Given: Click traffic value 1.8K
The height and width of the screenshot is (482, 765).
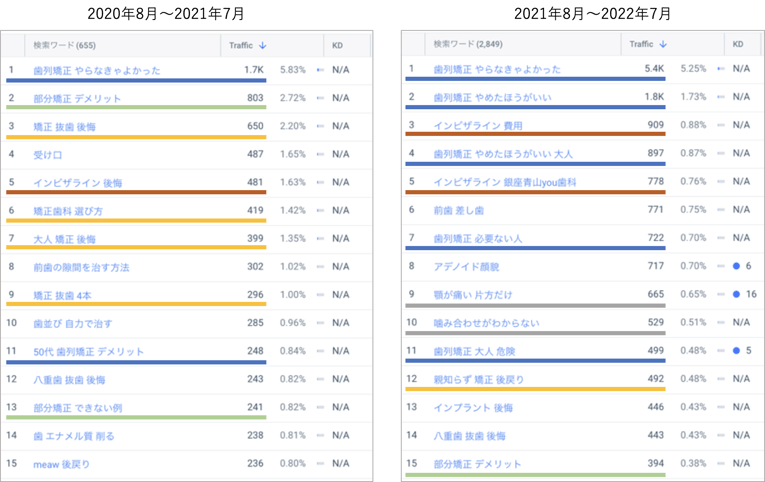Looking at the screenshot, I should pyautogui.click(x=654, y=97).
